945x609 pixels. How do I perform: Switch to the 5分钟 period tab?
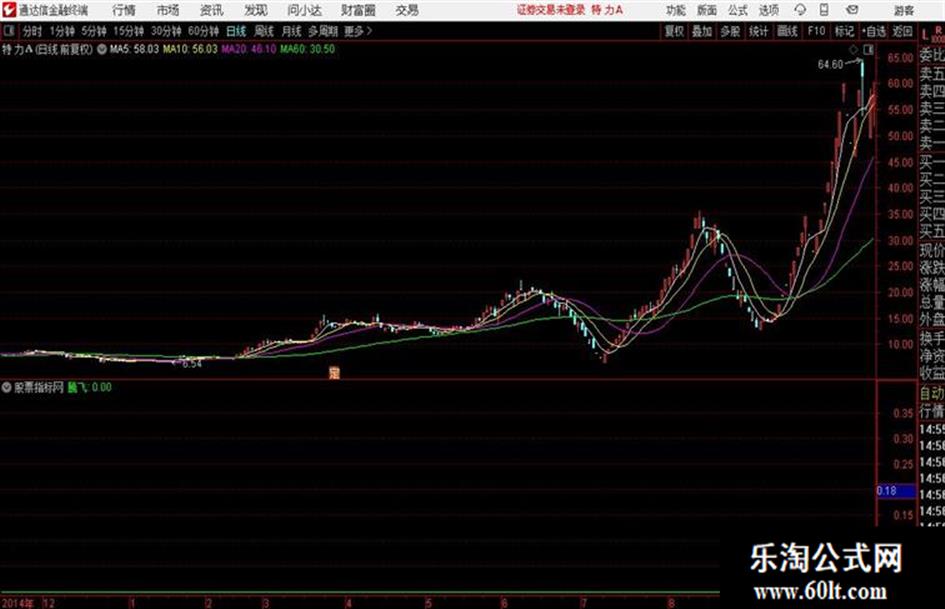click(93, 31)
